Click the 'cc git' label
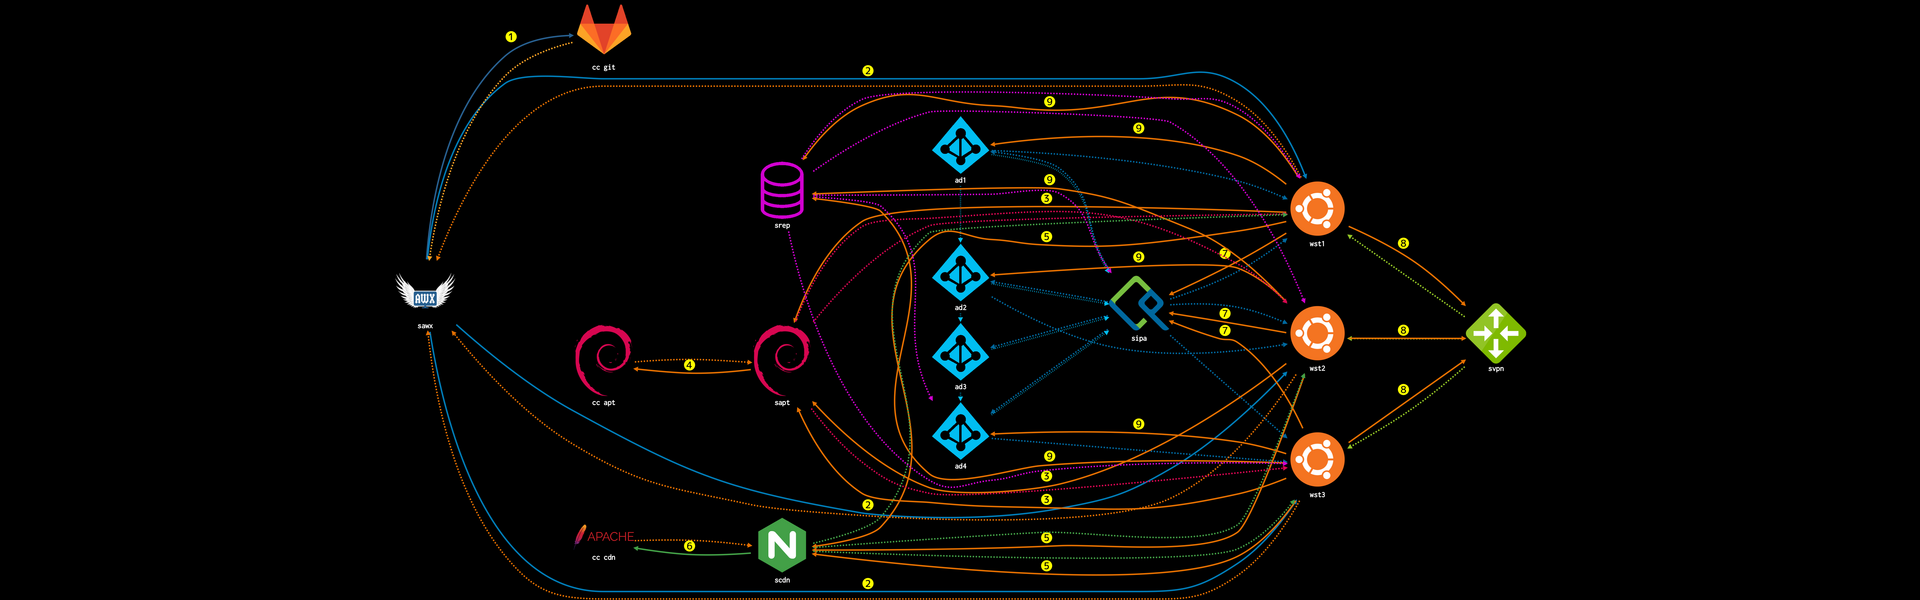 tap(604, 67)
